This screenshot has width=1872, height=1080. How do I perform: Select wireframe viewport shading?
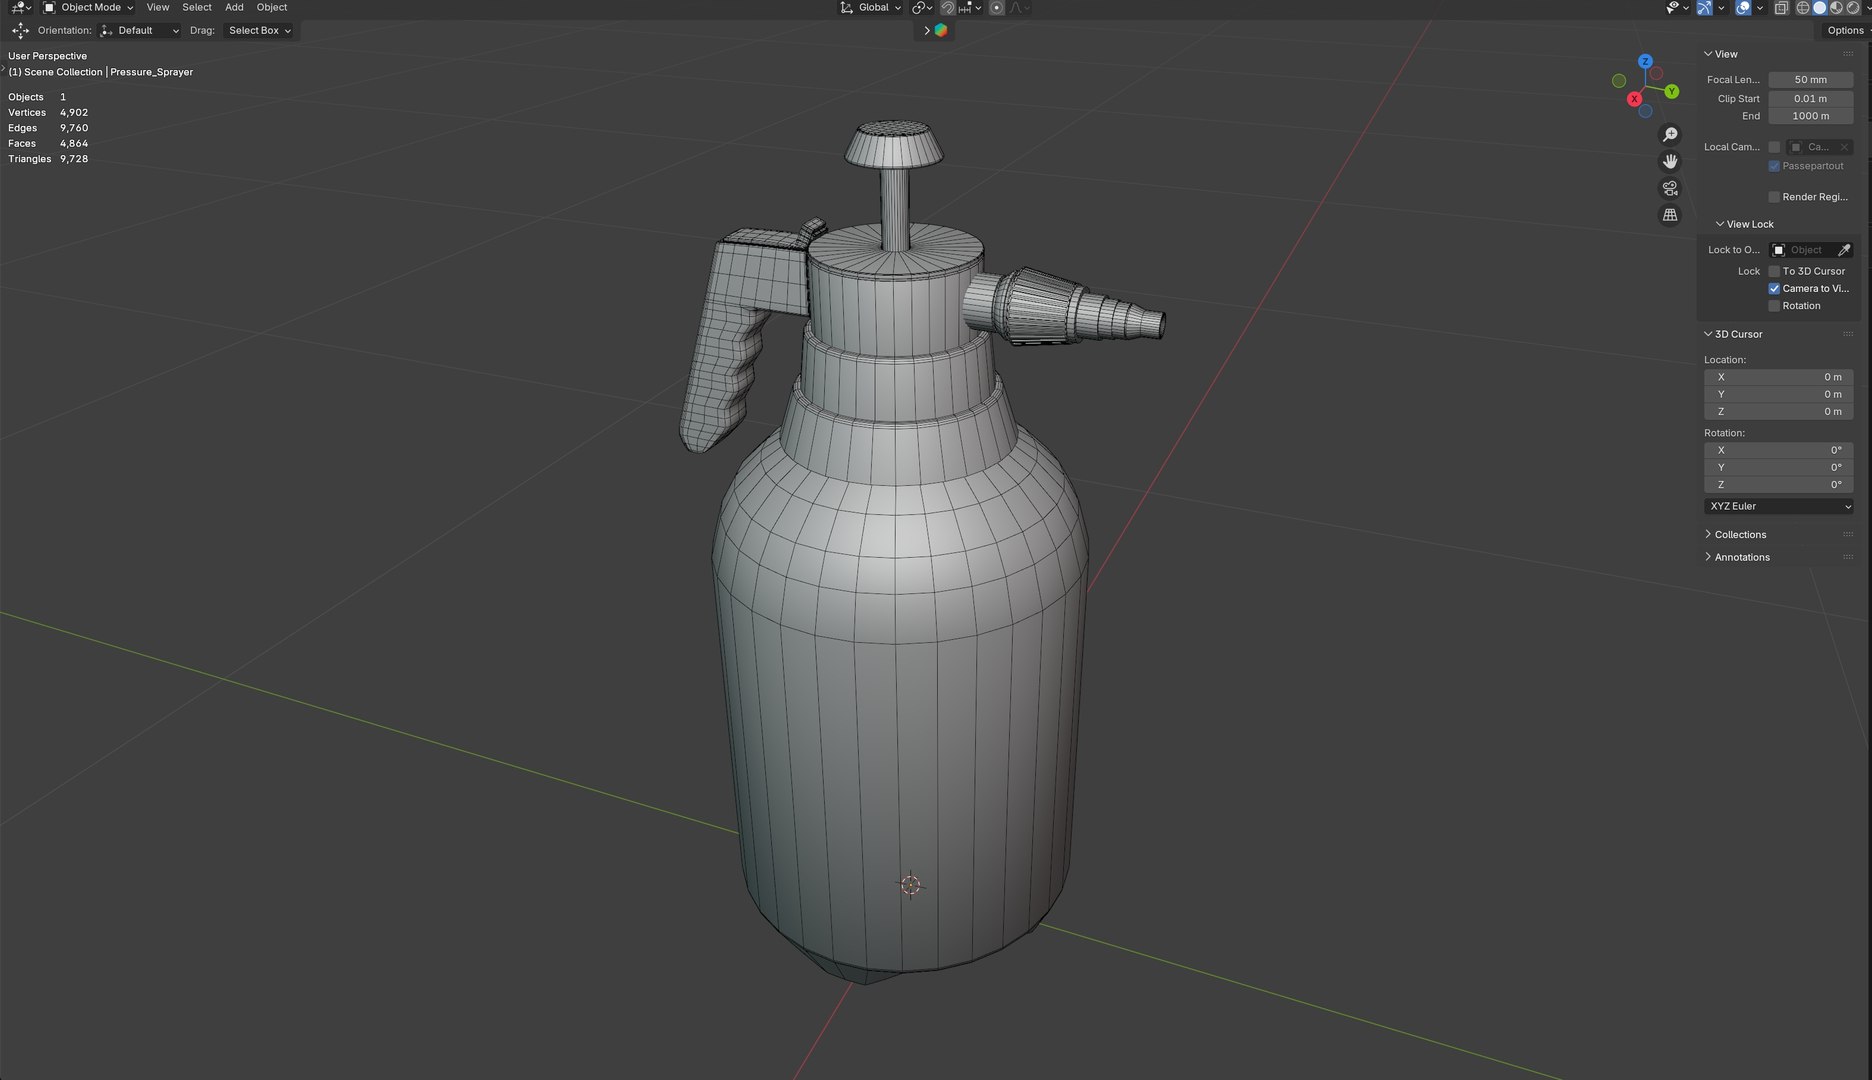point(1803,8)
